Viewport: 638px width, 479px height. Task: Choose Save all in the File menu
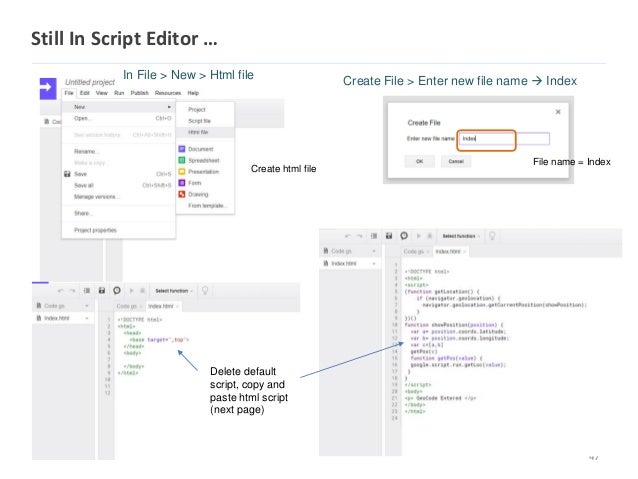coord(118,185)
